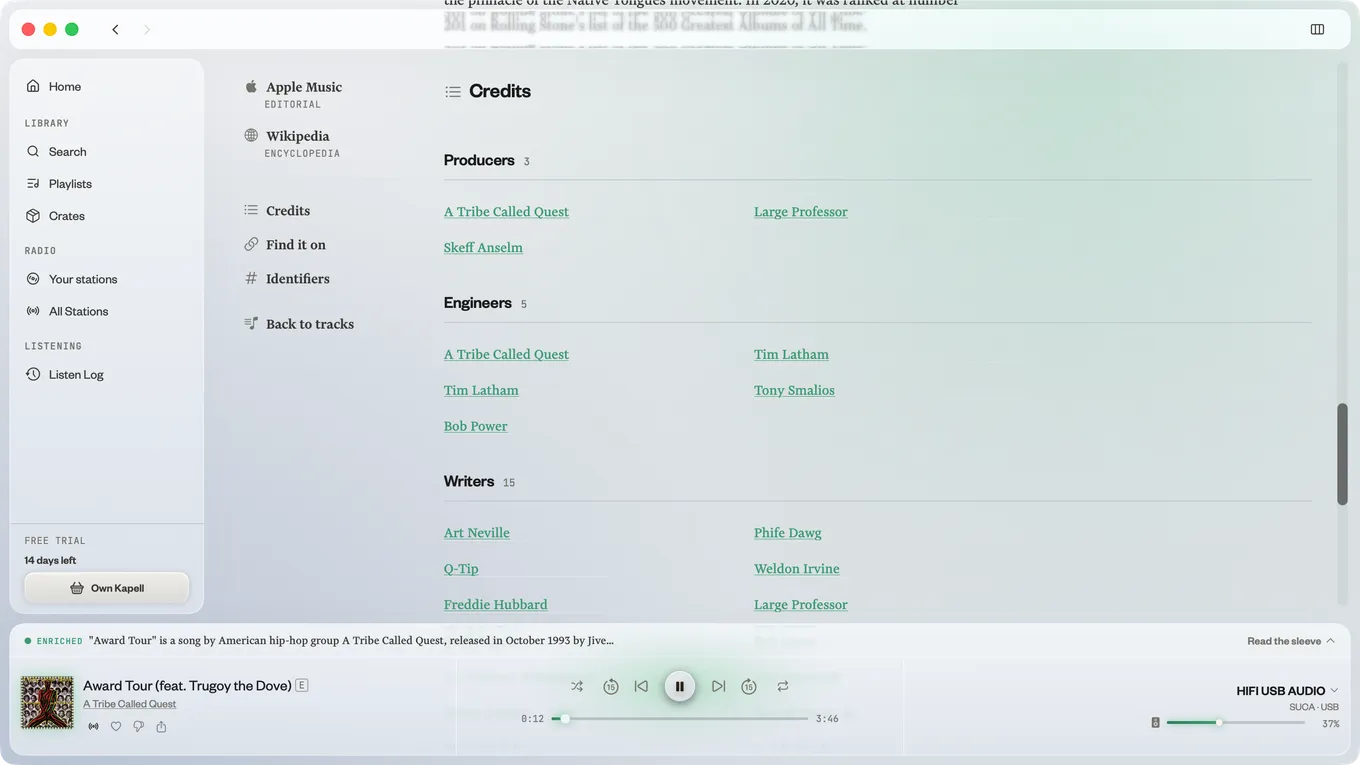
Task: Click the Midnight Marauders album artwork thumbnail
Action: (x=47, y=702)
